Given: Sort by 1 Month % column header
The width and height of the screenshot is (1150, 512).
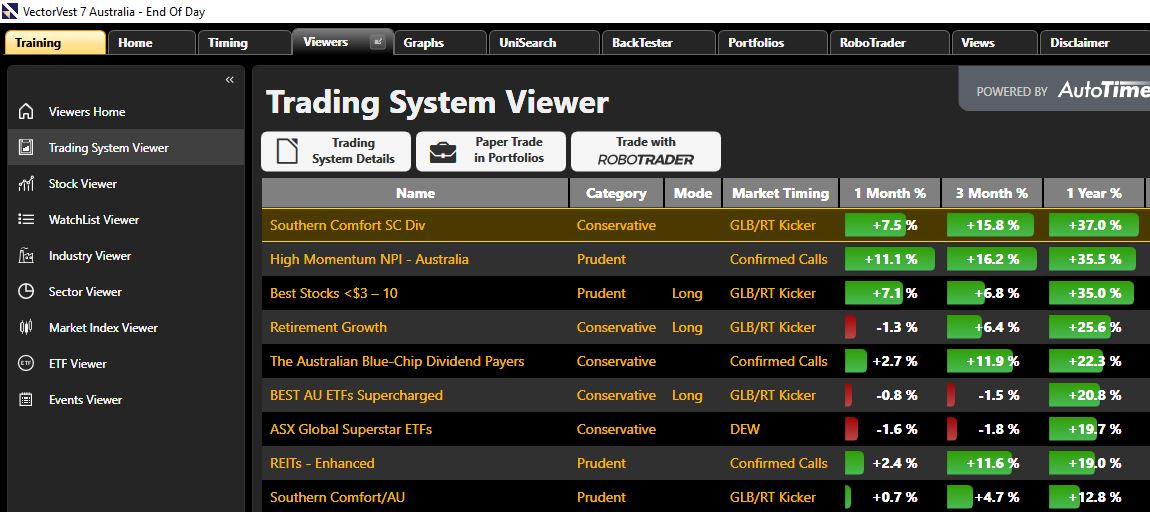Looking at the screenshot, I should pos(890,193).
